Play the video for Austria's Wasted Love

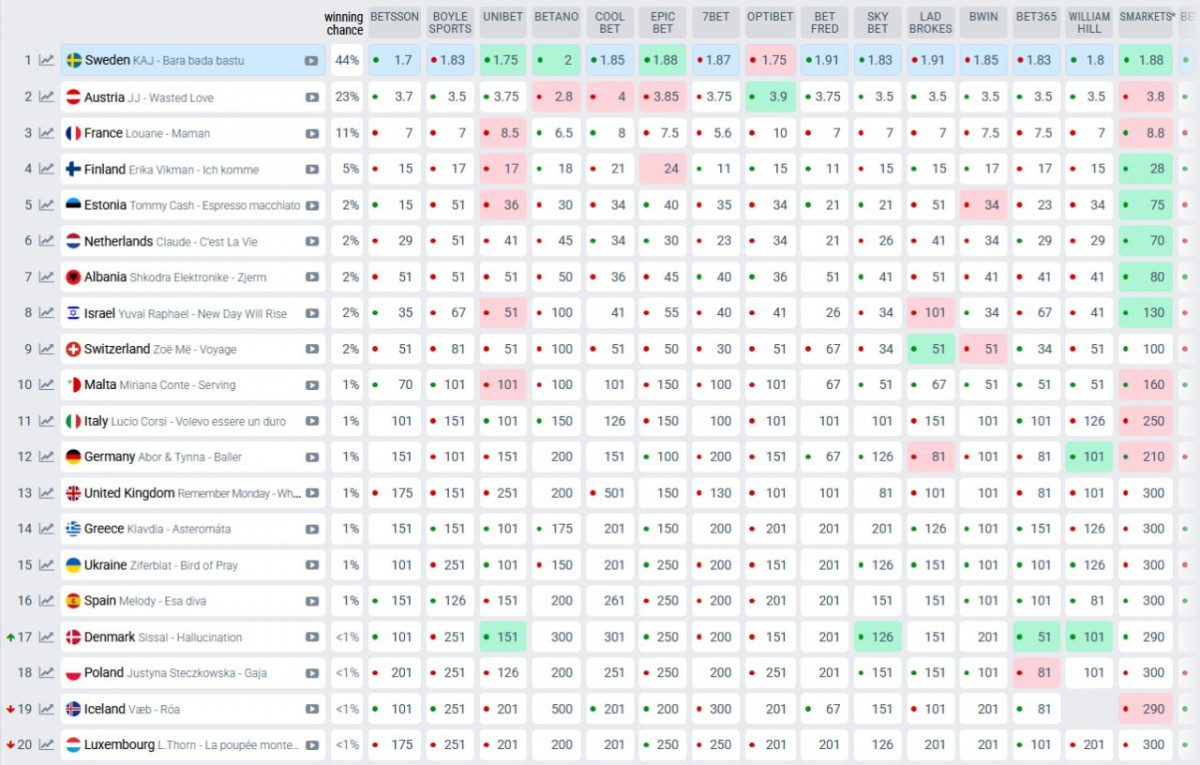pos(312,97)
